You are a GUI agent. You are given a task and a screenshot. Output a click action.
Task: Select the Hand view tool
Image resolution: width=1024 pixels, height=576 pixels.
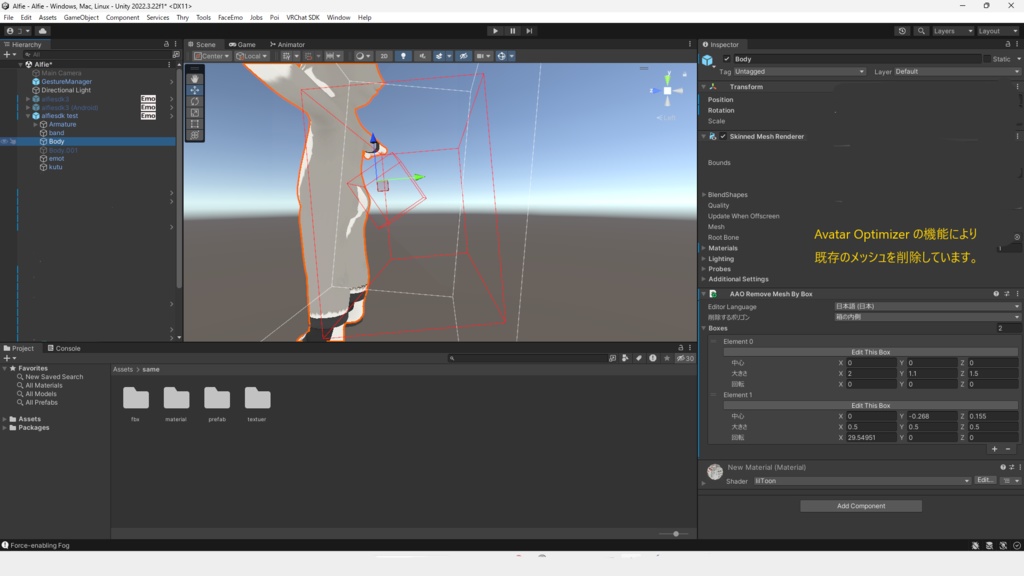pos(195,78)
